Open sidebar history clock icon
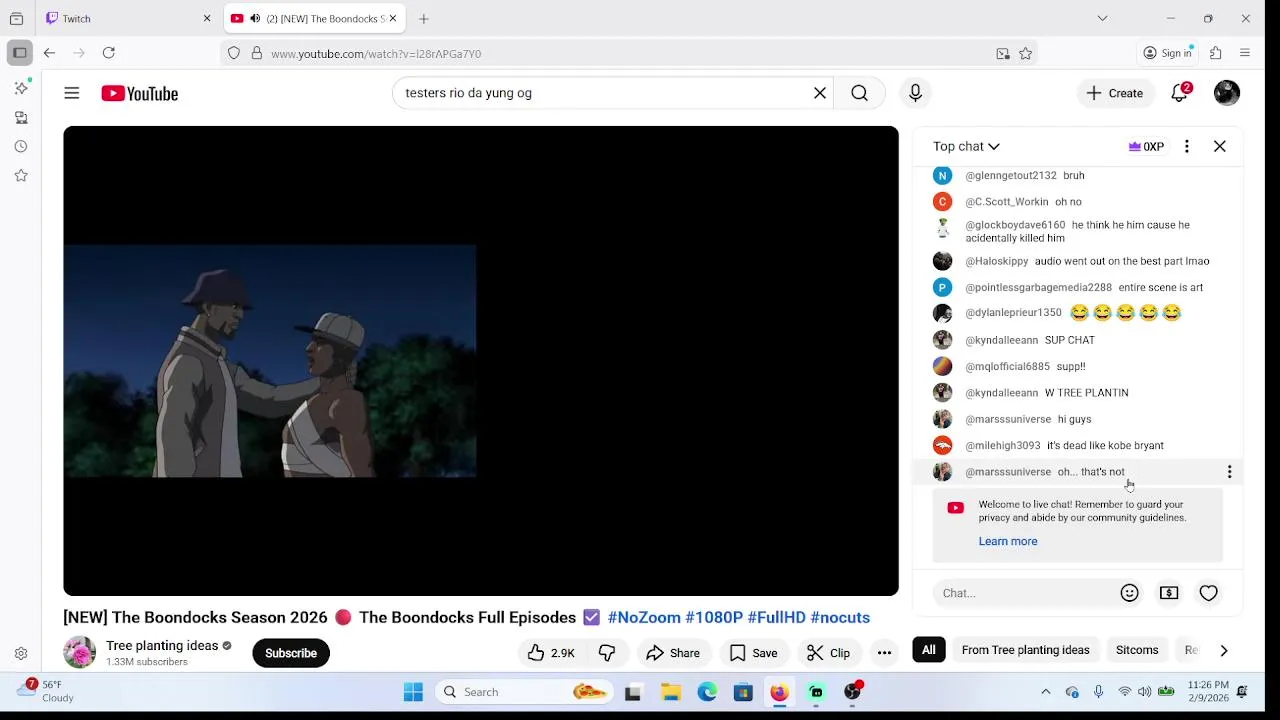The width and height of the screenshot is (1280, 720). point(21,147)
